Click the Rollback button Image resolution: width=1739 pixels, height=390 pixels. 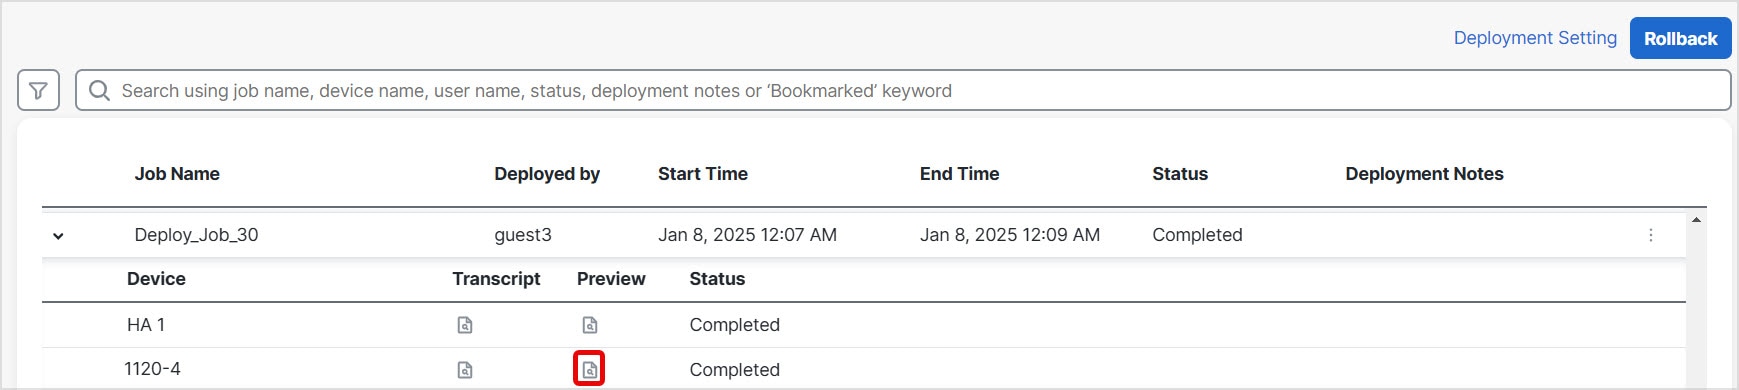(x=1680, y=38)
